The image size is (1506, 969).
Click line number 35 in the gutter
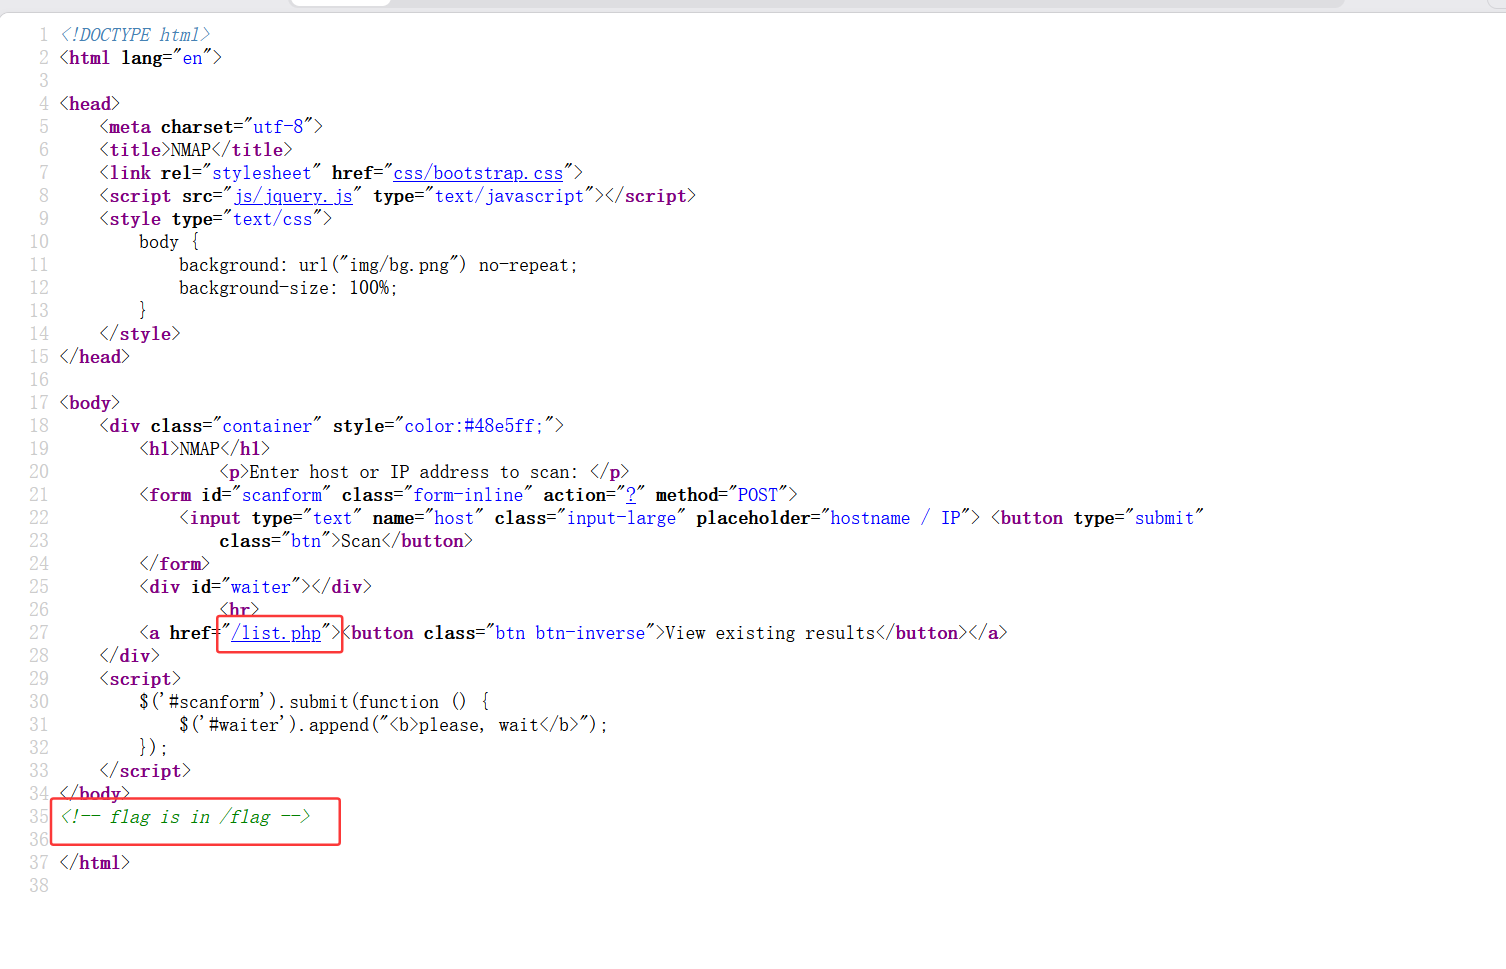coord(39,817)
